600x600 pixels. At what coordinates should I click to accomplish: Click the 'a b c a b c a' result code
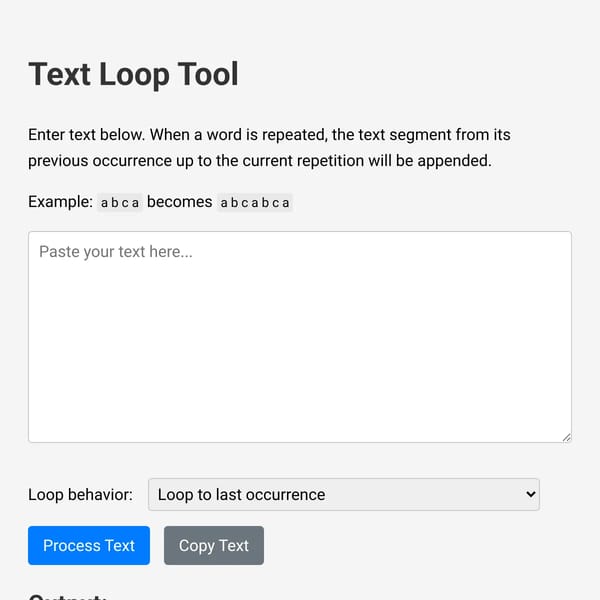pos(255,202)
